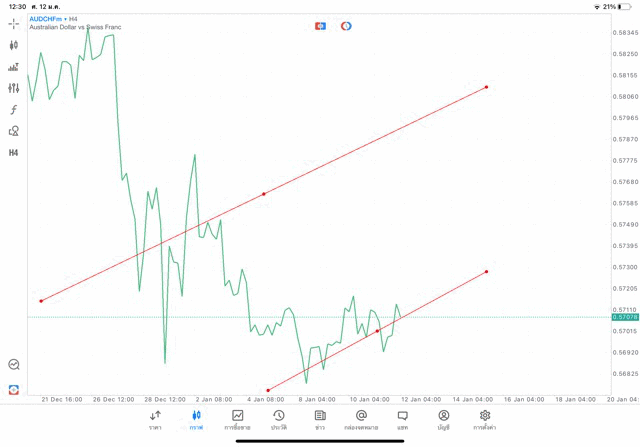Toggle the red-blue circular market depth icon

[346, 26]
